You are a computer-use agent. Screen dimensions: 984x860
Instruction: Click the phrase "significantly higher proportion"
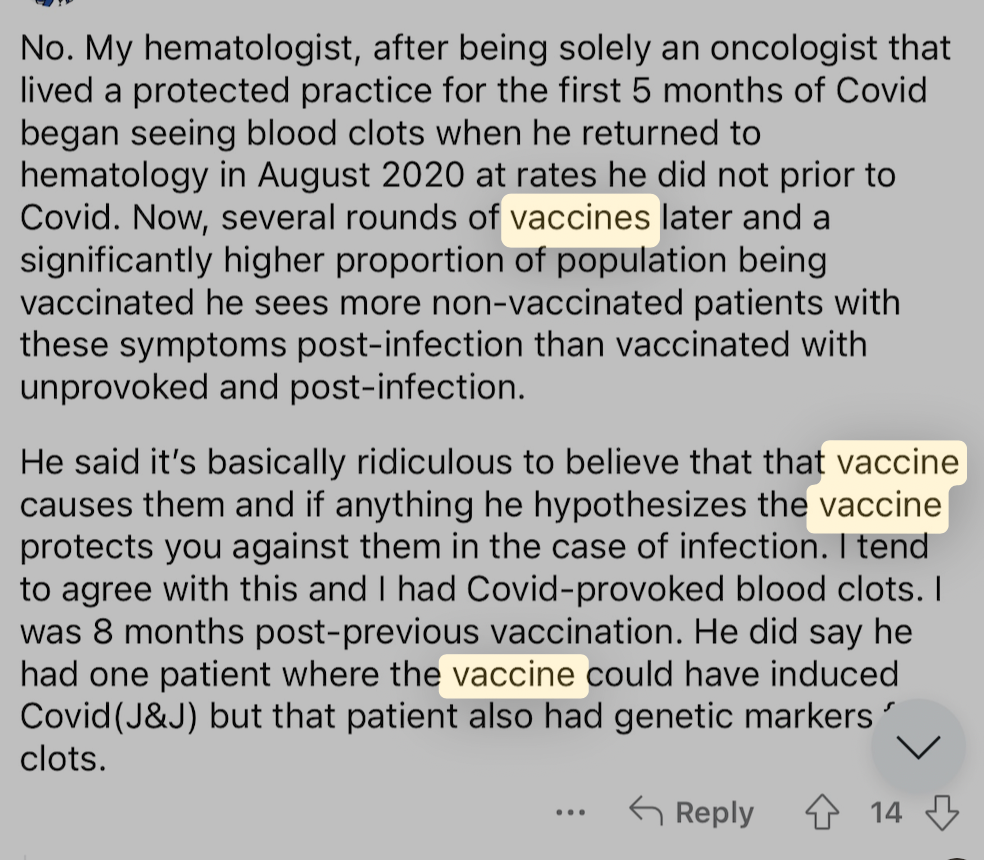262,261
